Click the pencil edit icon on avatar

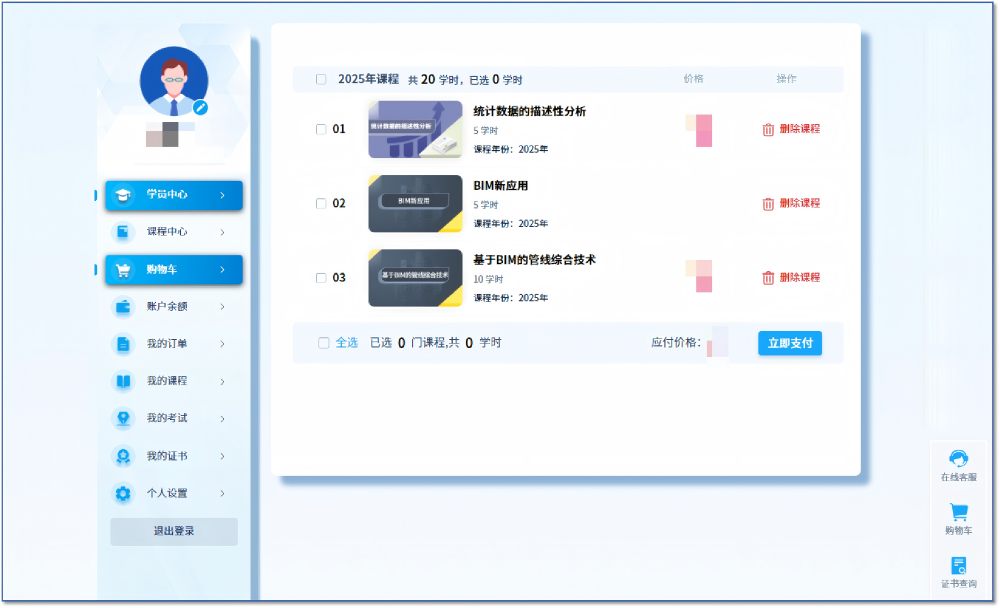coord(201,107)
